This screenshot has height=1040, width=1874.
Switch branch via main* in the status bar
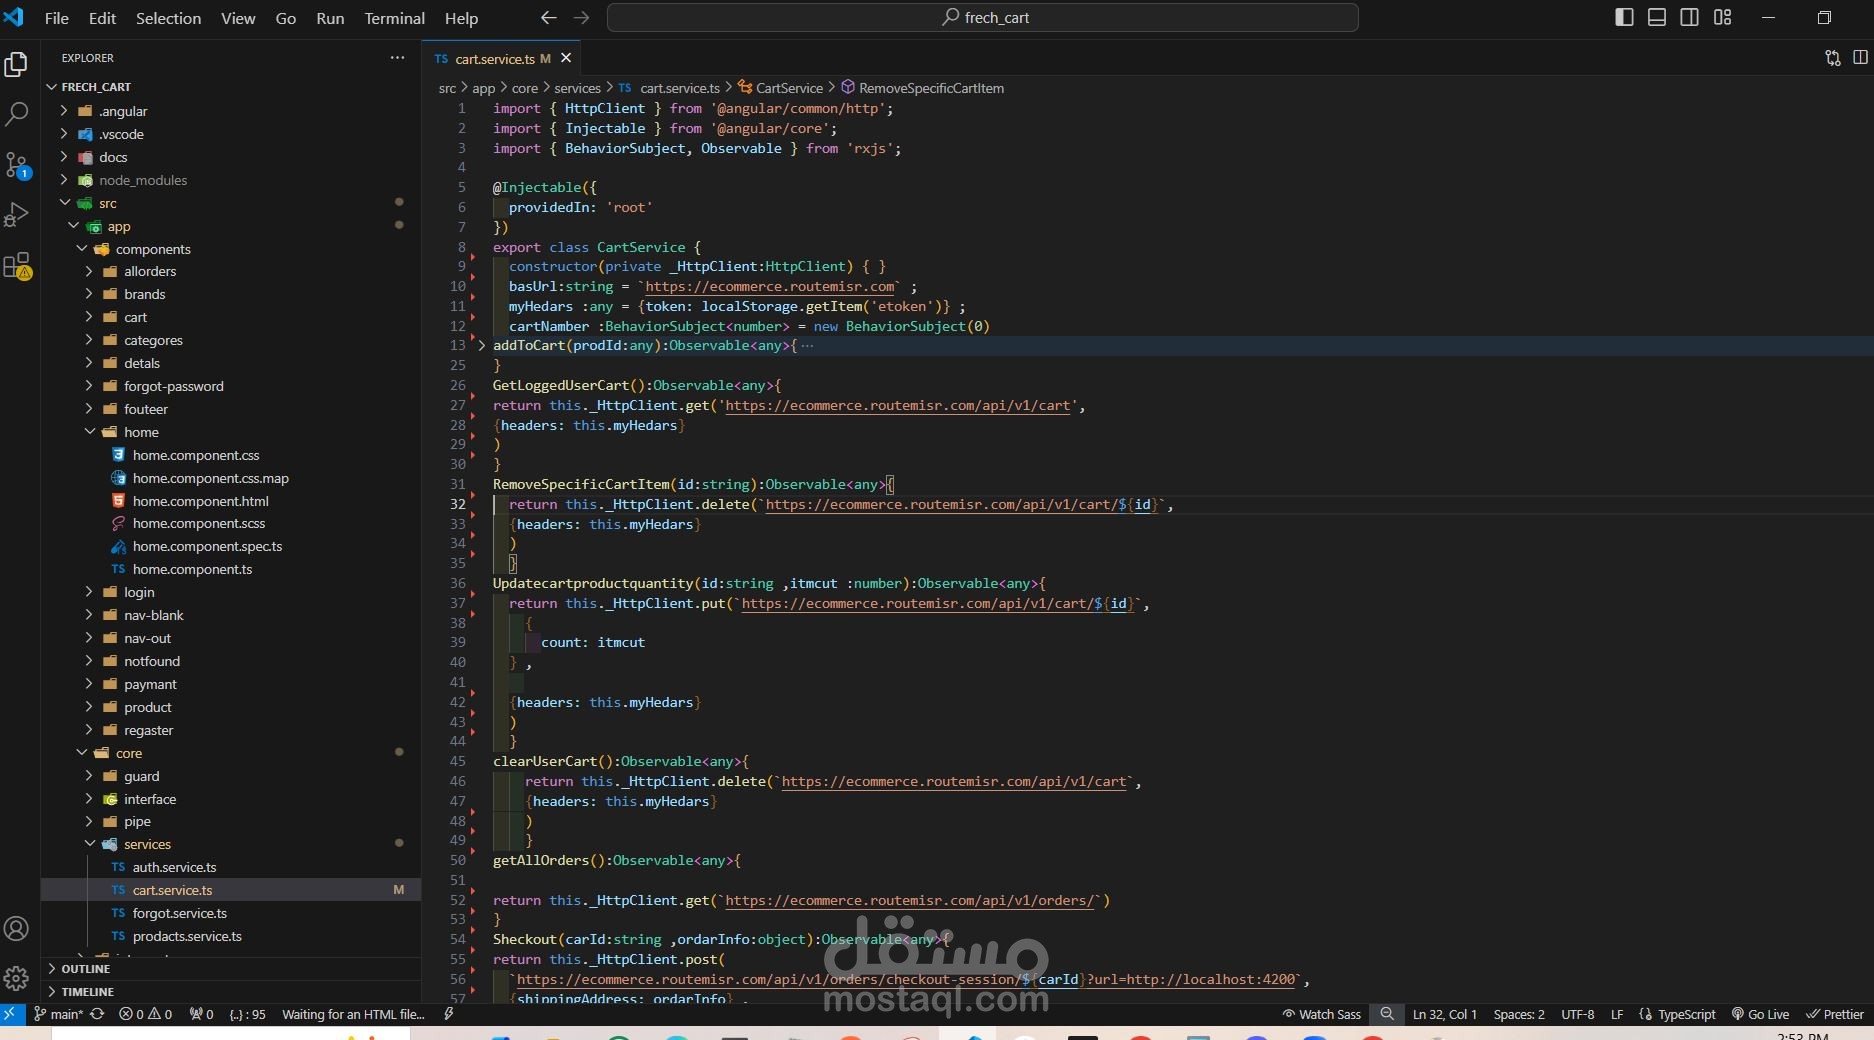59,1014
